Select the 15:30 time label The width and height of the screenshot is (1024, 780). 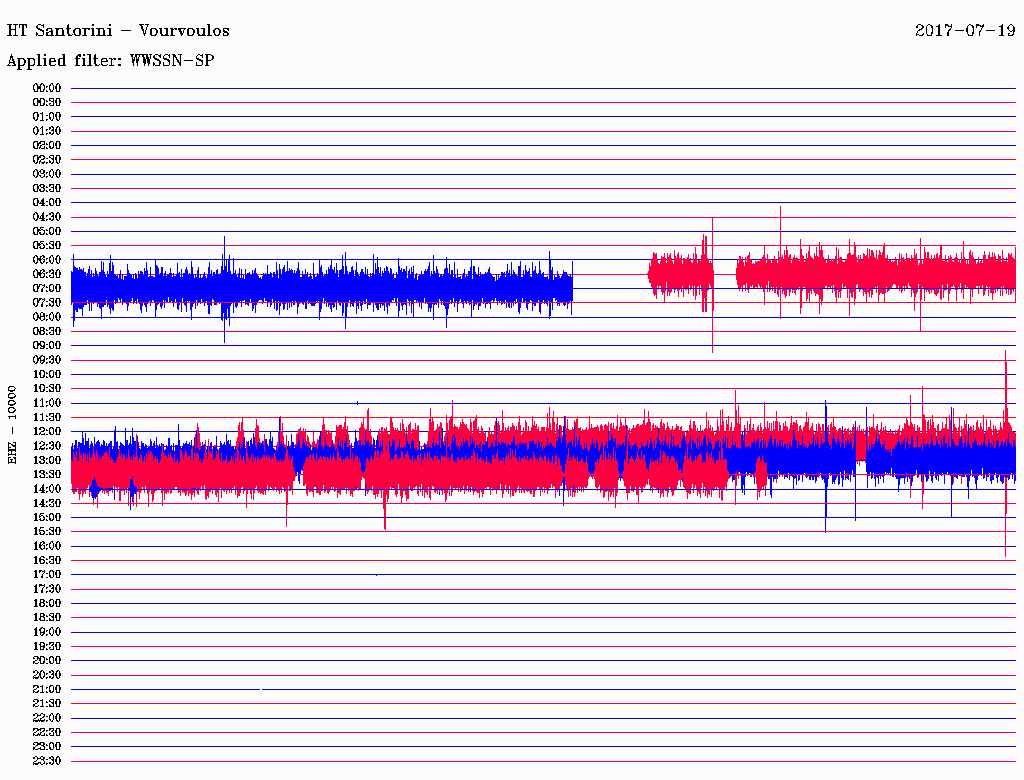tap(47, 532)
